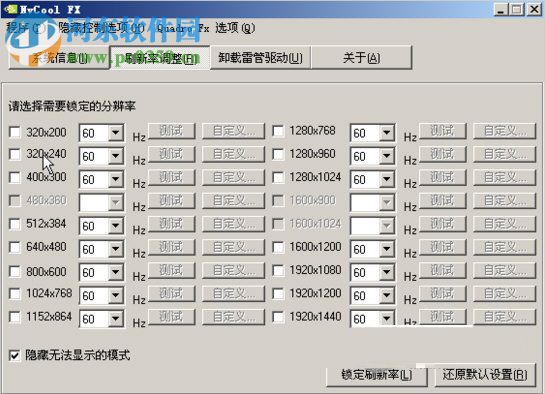545x394 pixels.
Task: Click the NvCool FX title bar icon
Action: coord(10,8)
